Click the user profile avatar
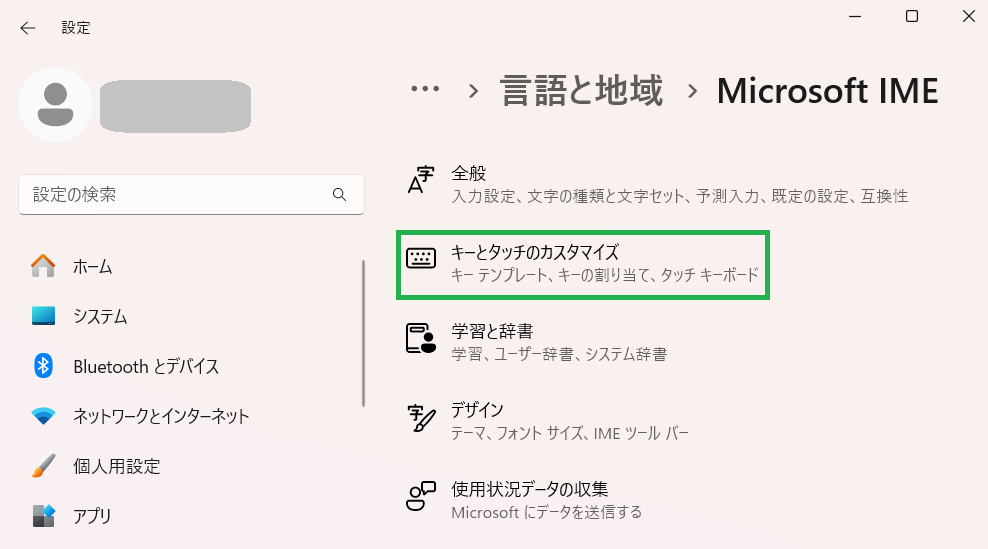 (x=55, y=104)
